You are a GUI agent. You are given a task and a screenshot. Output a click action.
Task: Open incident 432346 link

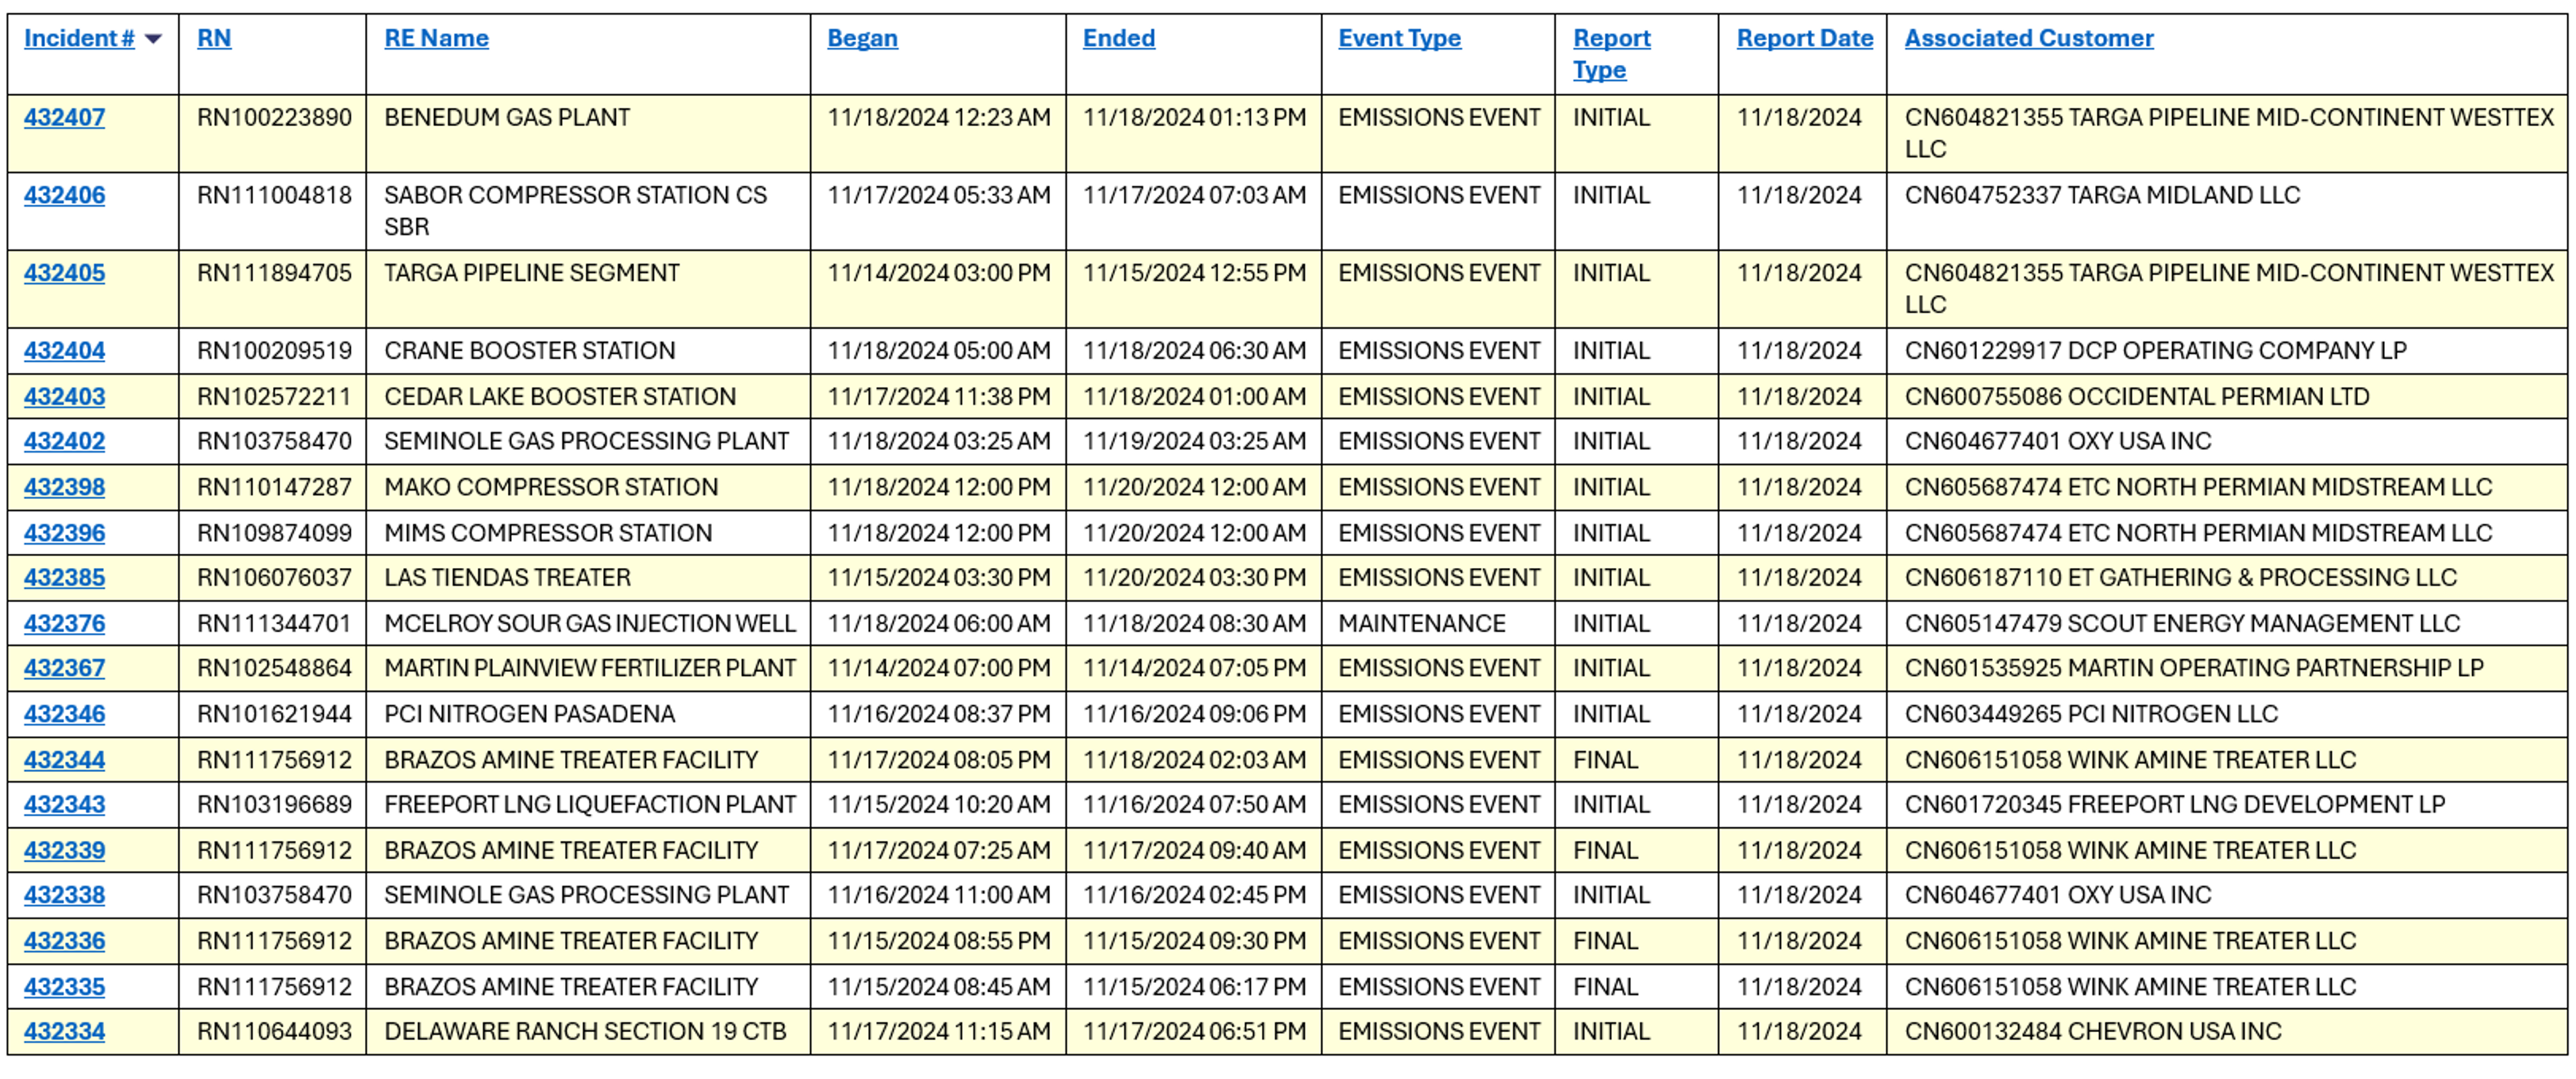click(x=64, y=714)
